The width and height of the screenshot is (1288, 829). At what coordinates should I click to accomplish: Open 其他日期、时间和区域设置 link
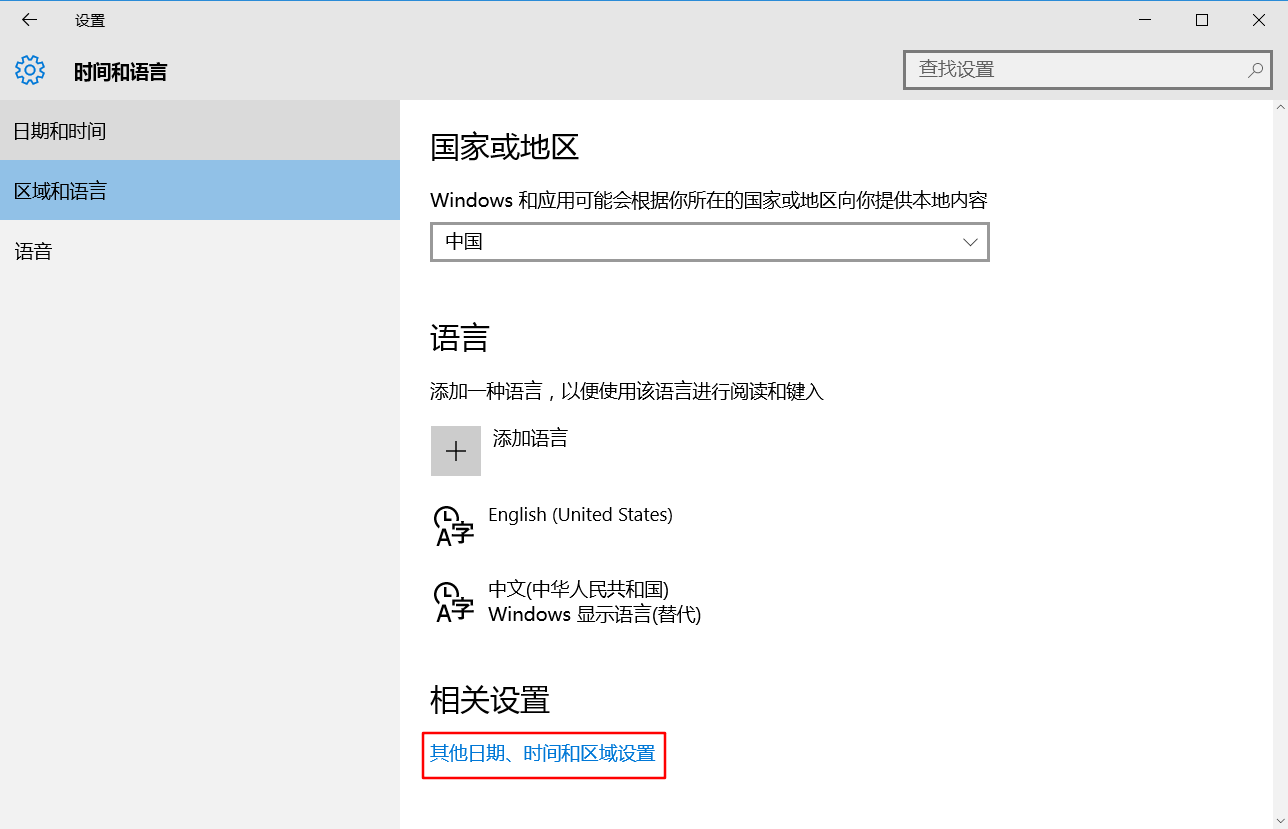pyautogui.click(x=544, y=753)
